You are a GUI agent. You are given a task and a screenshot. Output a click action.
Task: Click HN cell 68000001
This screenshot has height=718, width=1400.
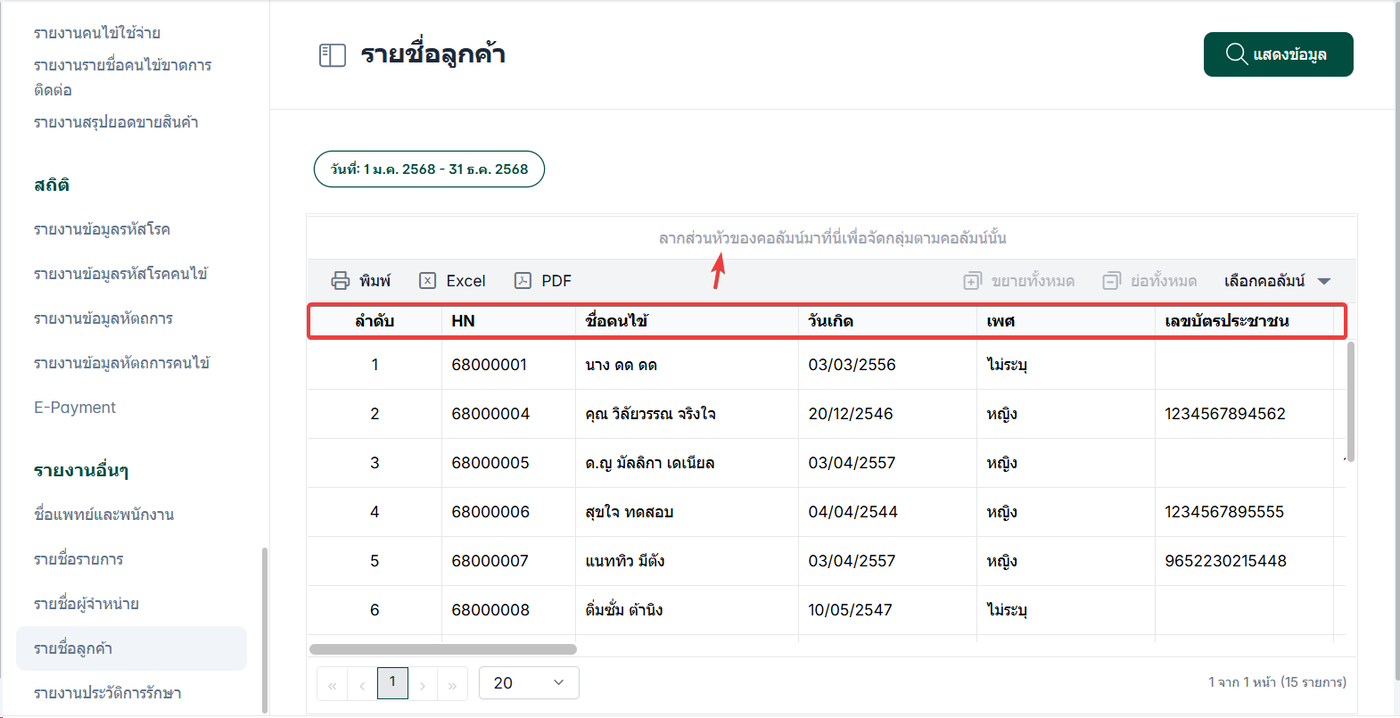coord(489,364)
